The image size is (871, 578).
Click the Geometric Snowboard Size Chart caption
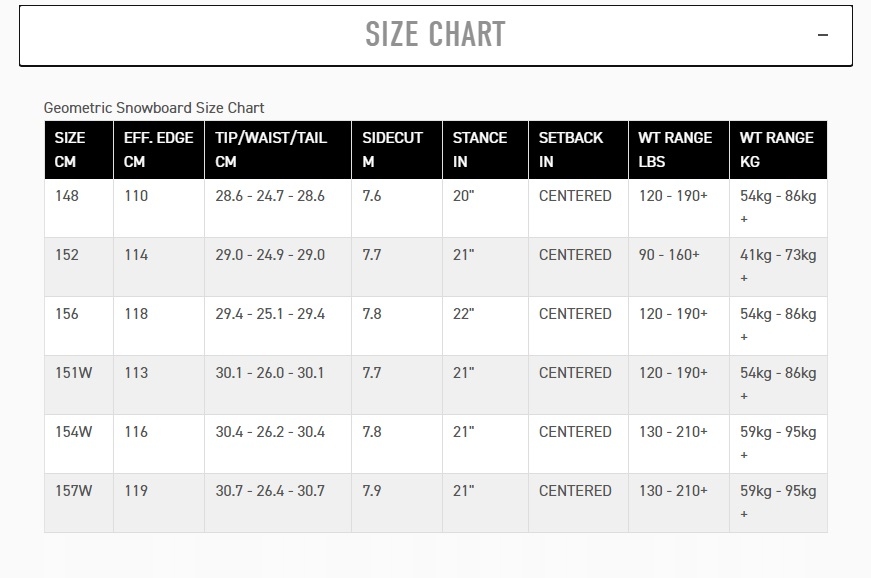point(154,108)
